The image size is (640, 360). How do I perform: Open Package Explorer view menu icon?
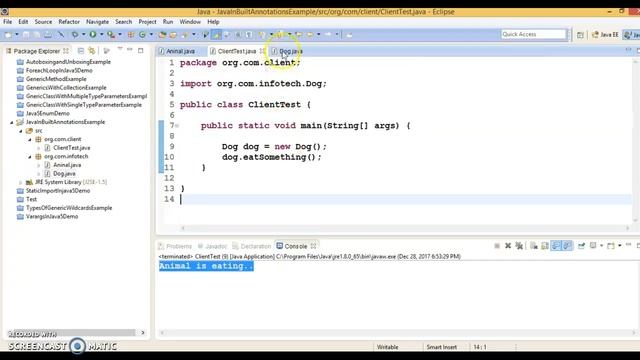(120, 49)
